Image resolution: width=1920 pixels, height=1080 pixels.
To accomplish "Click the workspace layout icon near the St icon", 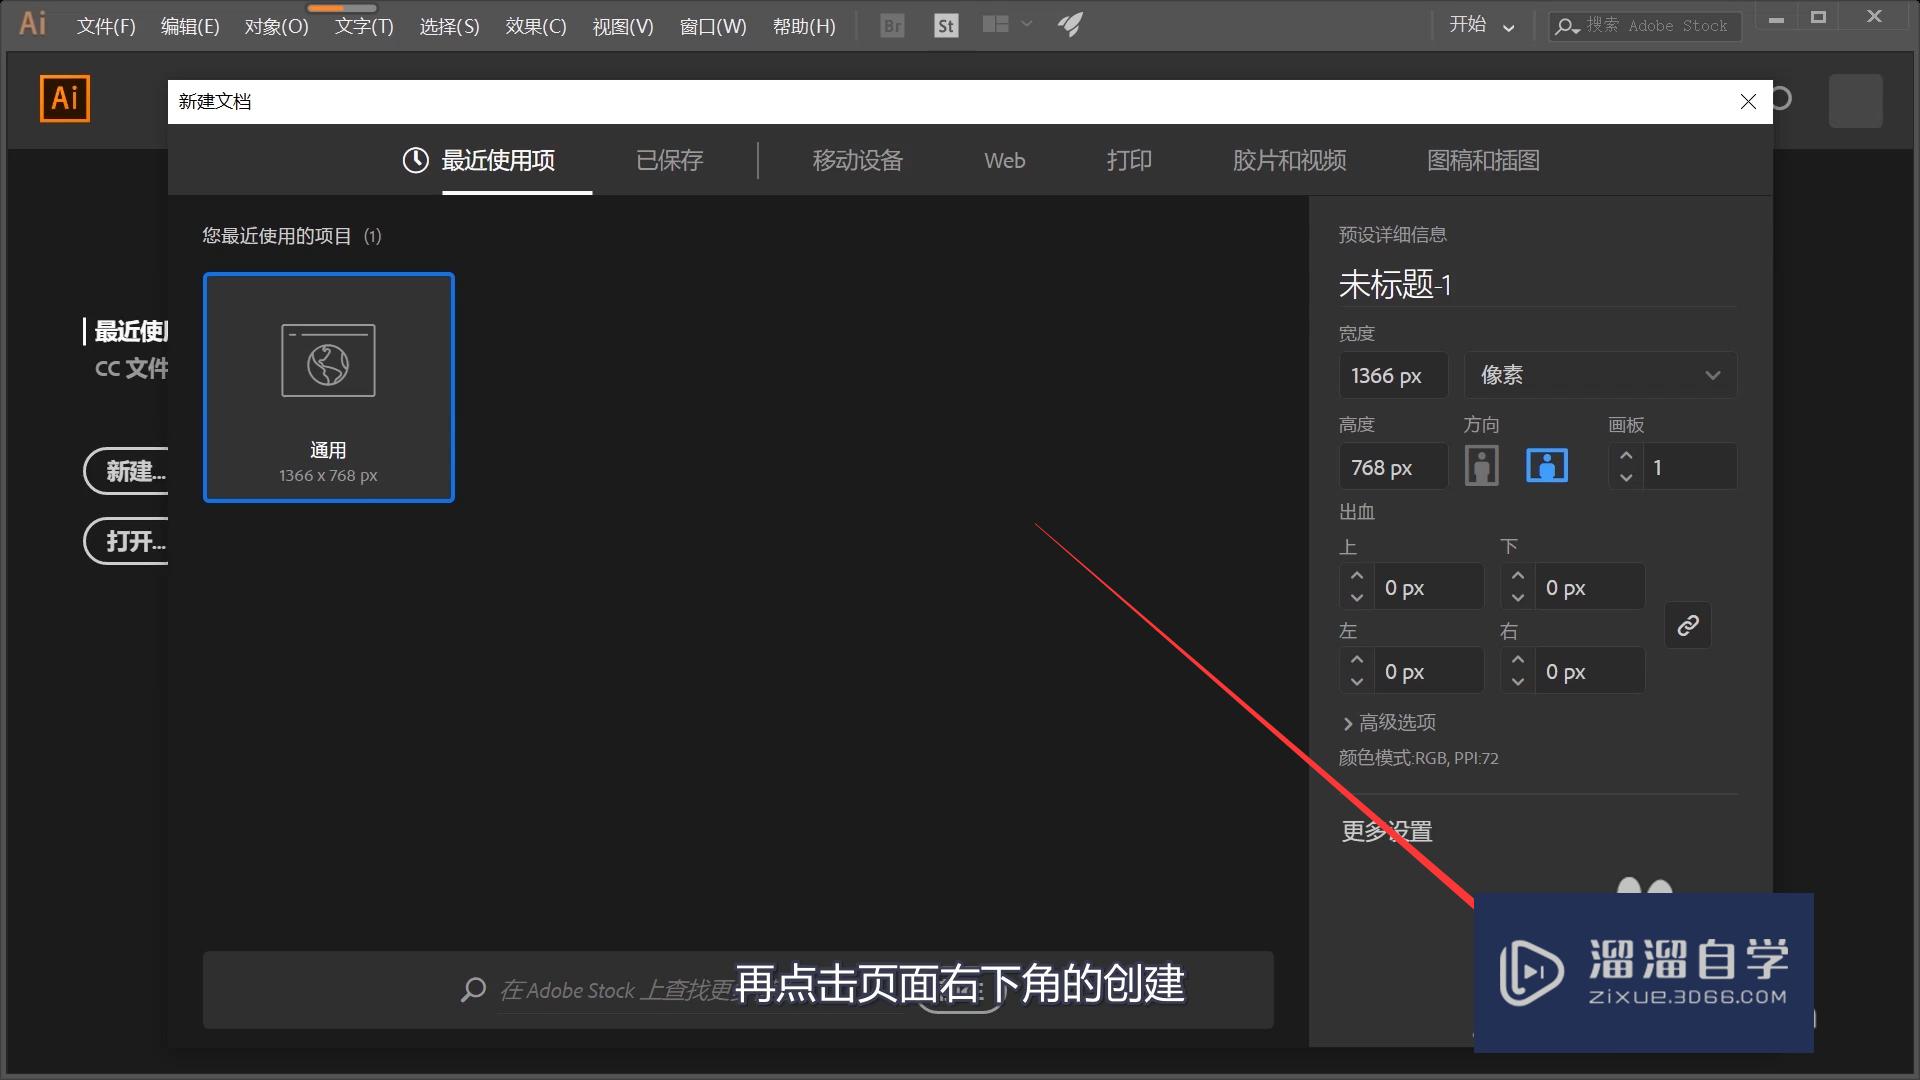I will pyautogui.click(x=996, y=25).
